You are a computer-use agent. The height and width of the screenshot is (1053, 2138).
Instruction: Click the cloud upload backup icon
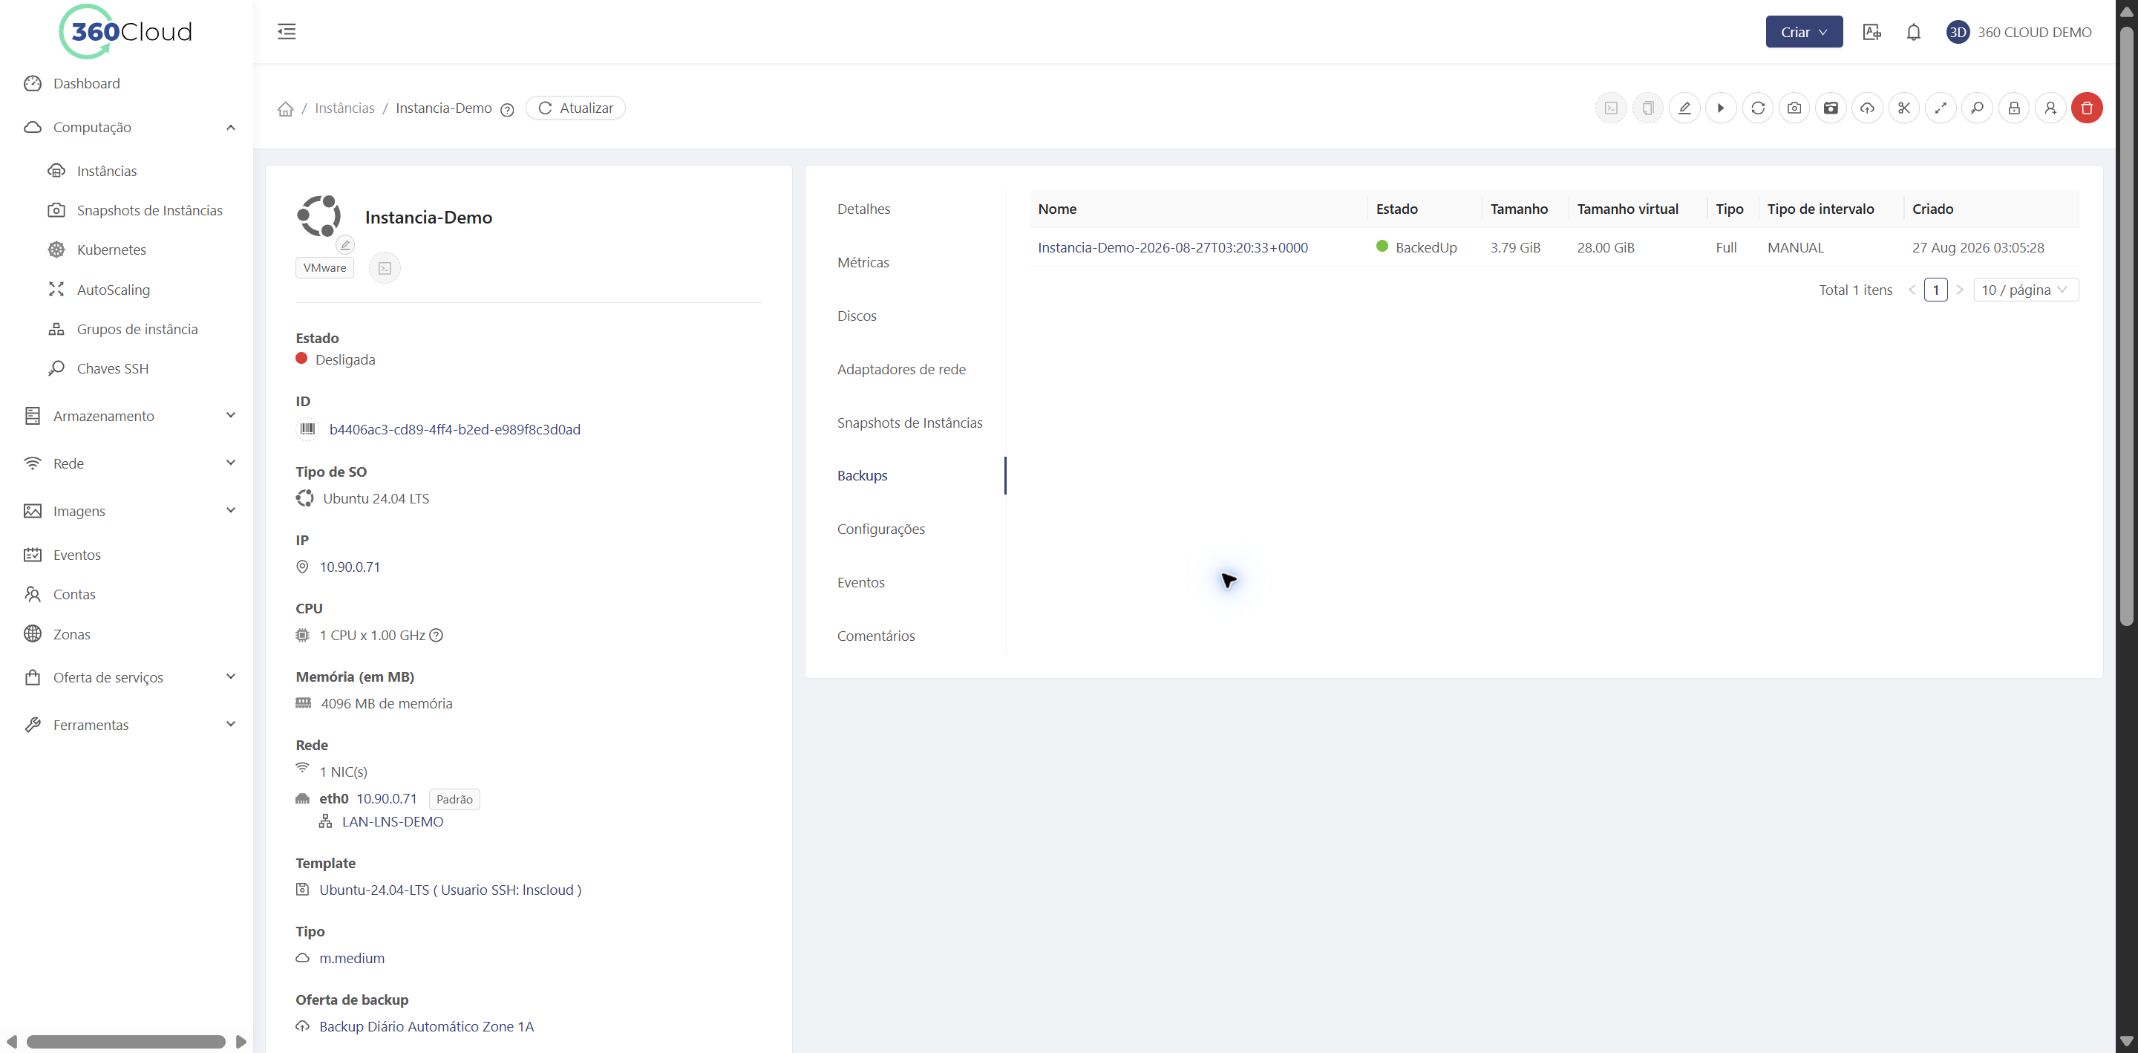pos(1867,108)
